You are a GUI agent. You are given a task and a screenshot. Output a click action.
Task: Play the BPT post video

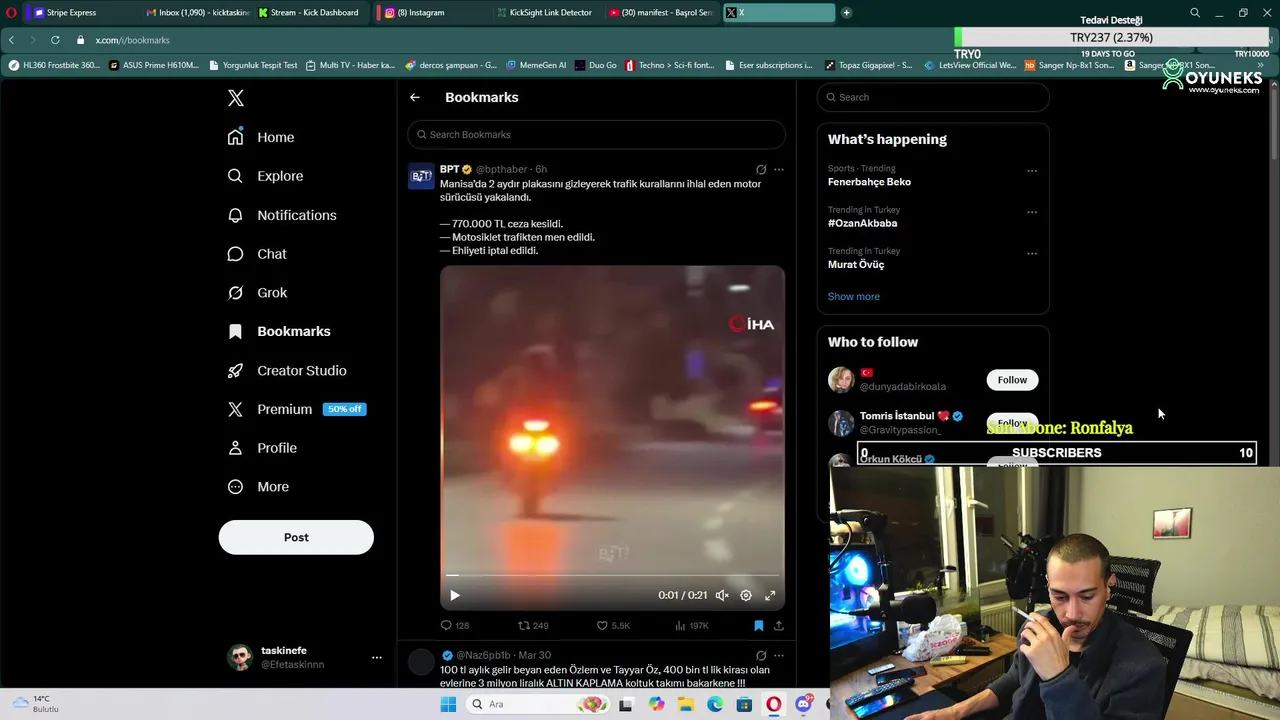[455, 595]
